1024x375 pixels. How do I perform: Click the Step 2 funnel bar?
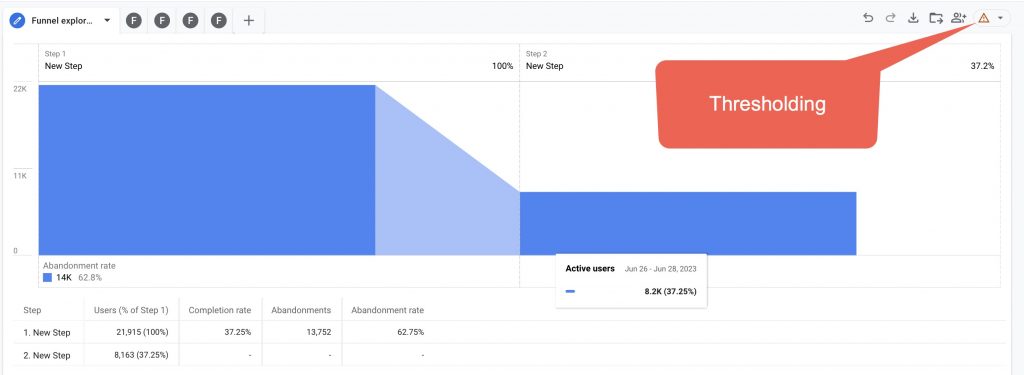pos(688,223)
